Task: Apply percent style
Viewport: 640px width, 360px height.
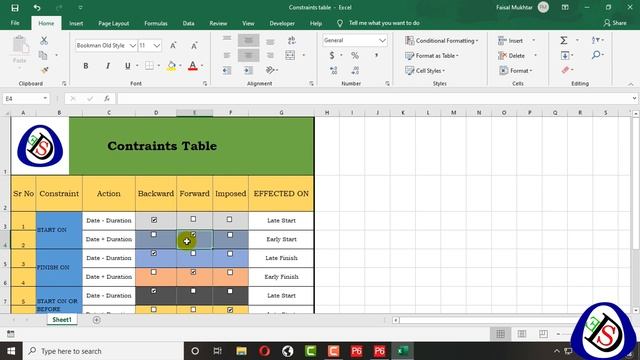Action: coord(355,55)
